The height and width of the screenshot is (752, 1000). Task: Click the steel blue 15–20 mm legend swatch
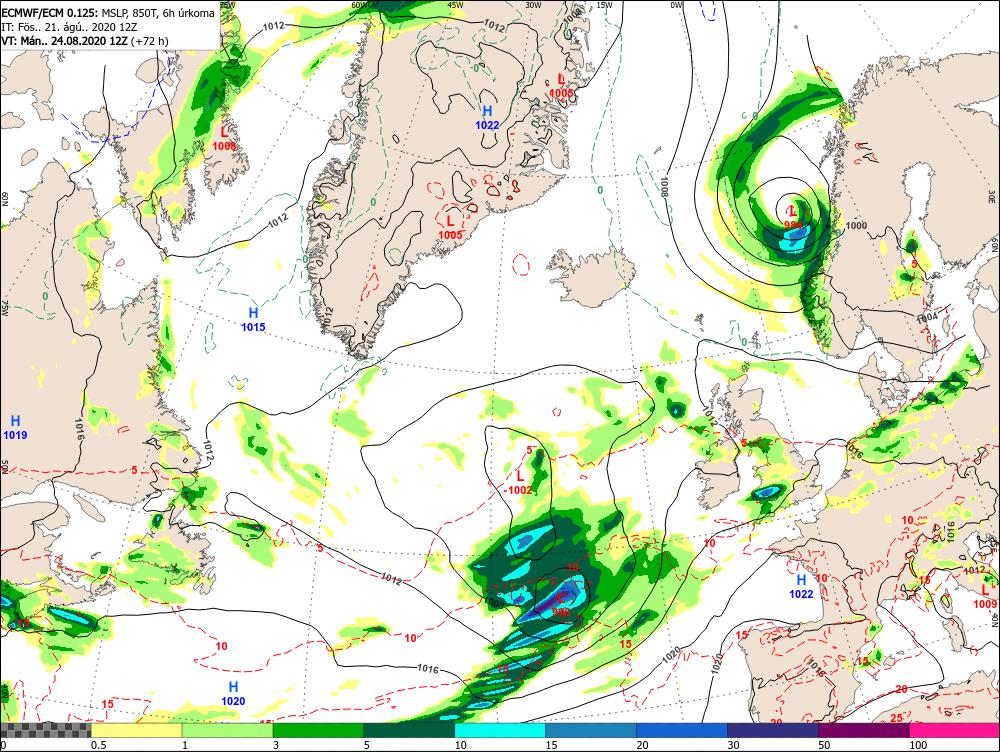pos(591,730)
